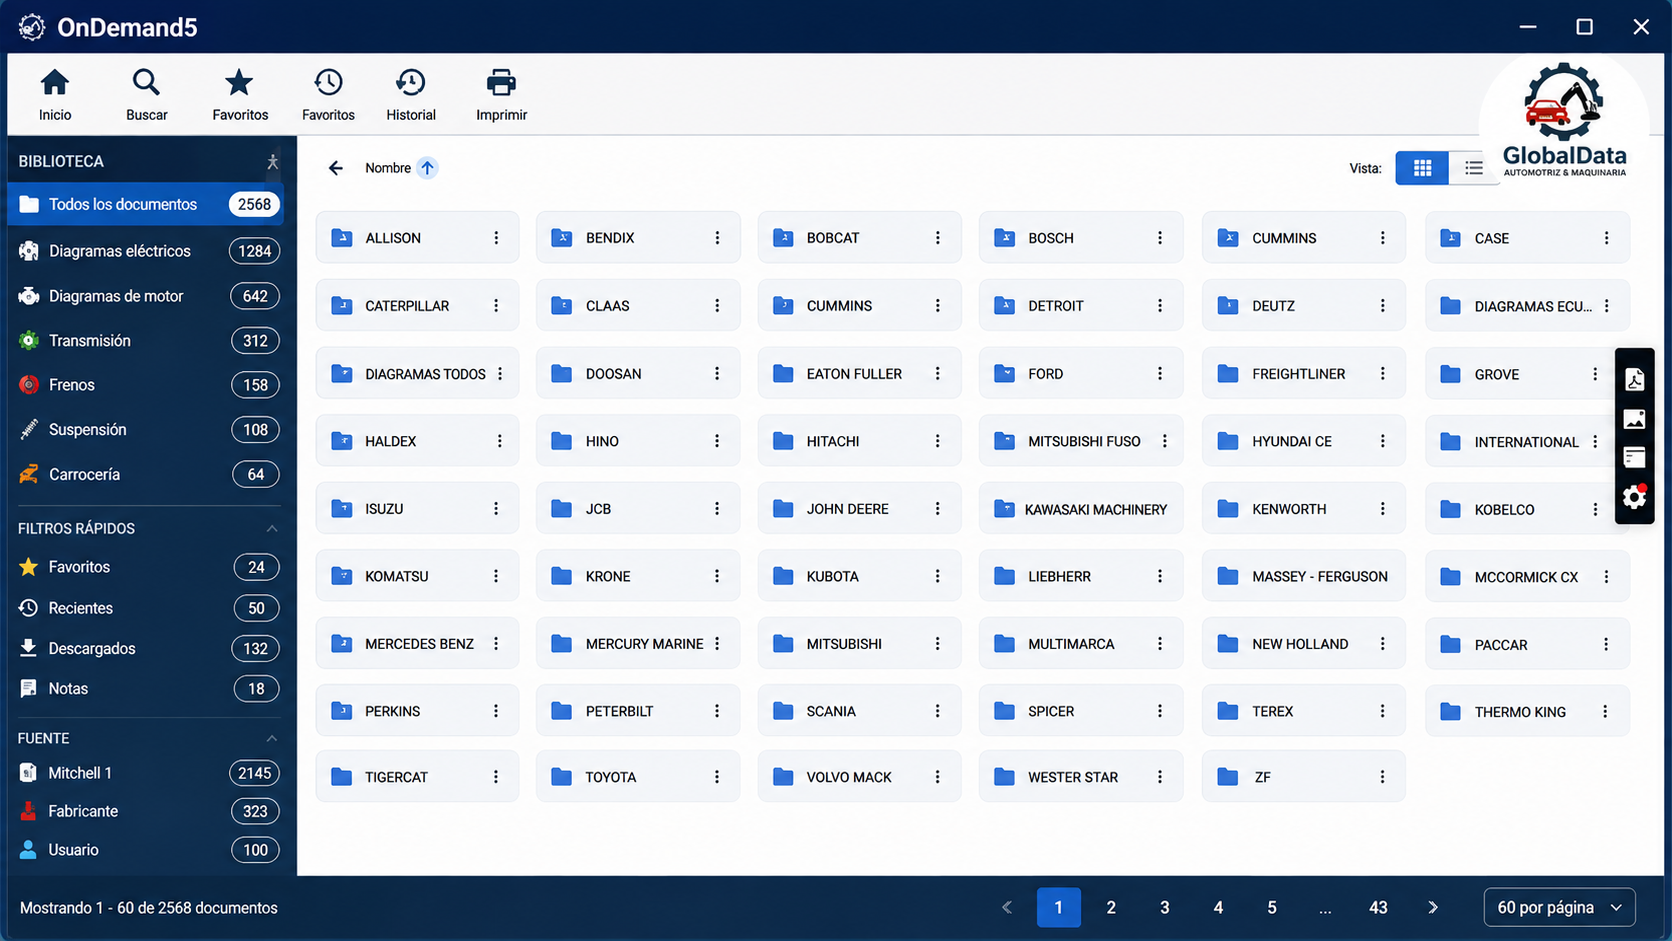The width and height of the screenshot is (1672, 941).
Task: Click the PDF document icon in the side strip
Action: [x=1634, y=380]
